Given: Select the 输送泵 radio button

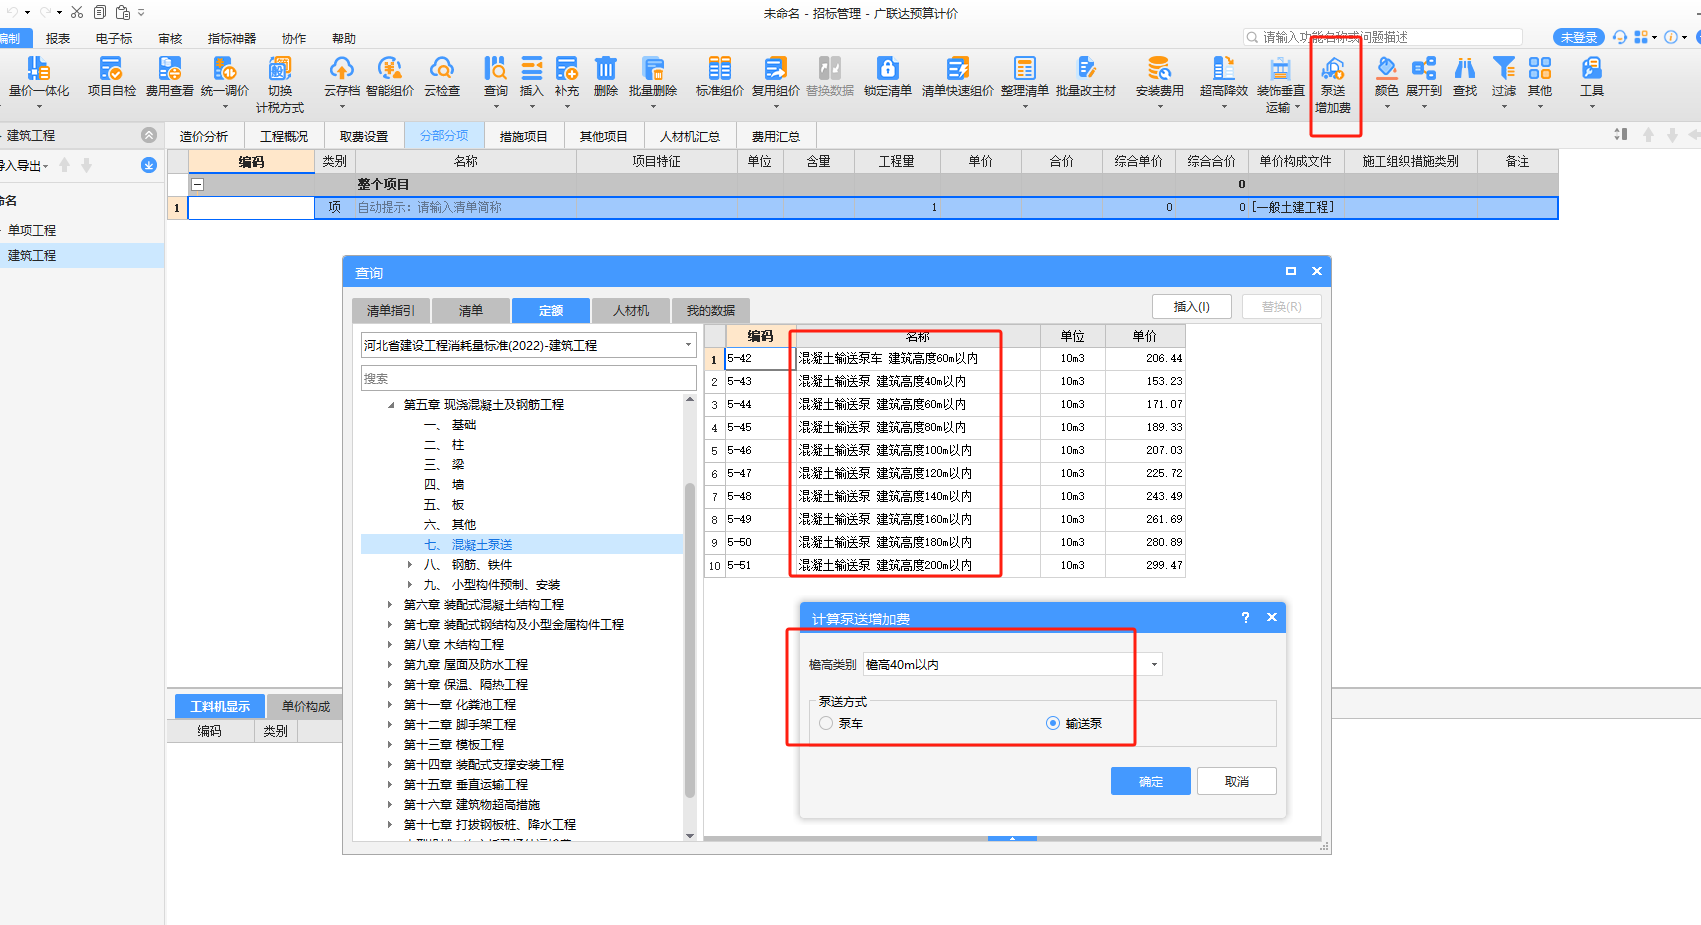Looking at the screenshot, I should pyautogui.click(x=1053, y=723).
